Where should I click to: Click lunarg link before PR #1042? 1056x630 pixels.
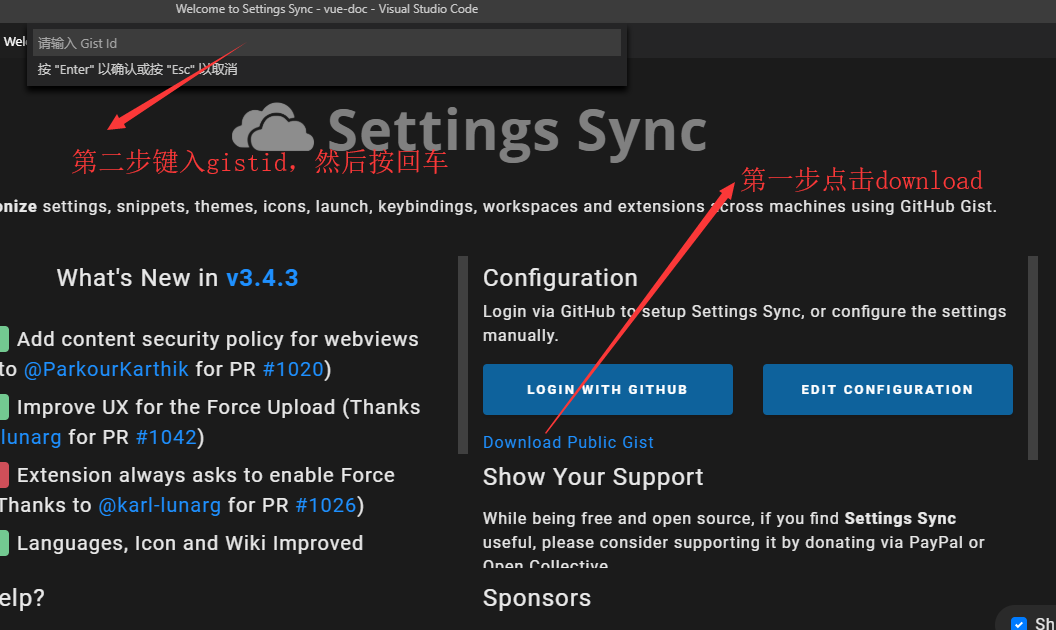(x=31, y=437)
